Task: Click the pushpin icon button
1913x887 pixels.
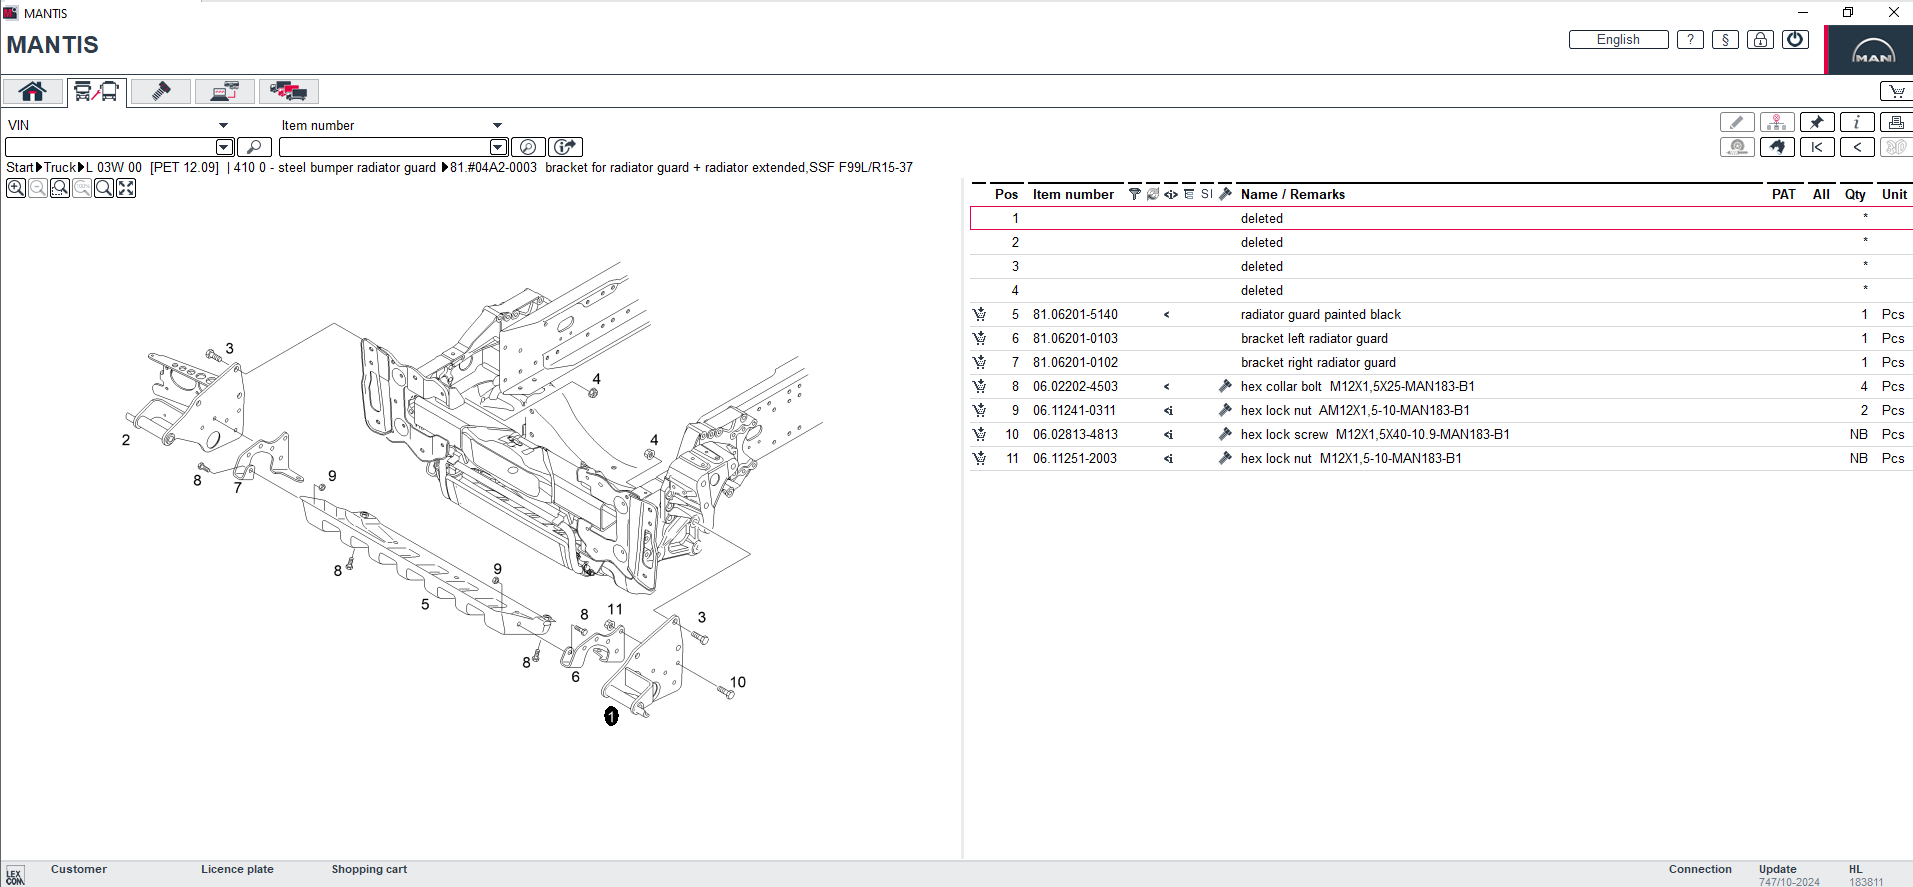Action: (x=1817, y=122)
